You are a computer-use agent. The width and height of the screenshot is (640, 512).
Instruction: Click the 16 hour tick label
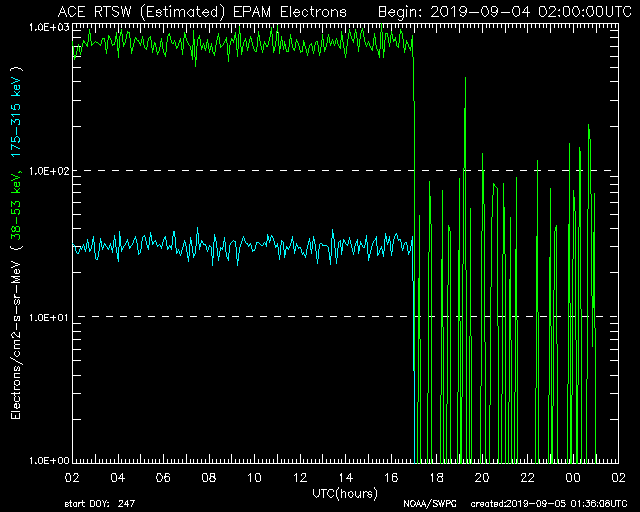coord(391,479)
